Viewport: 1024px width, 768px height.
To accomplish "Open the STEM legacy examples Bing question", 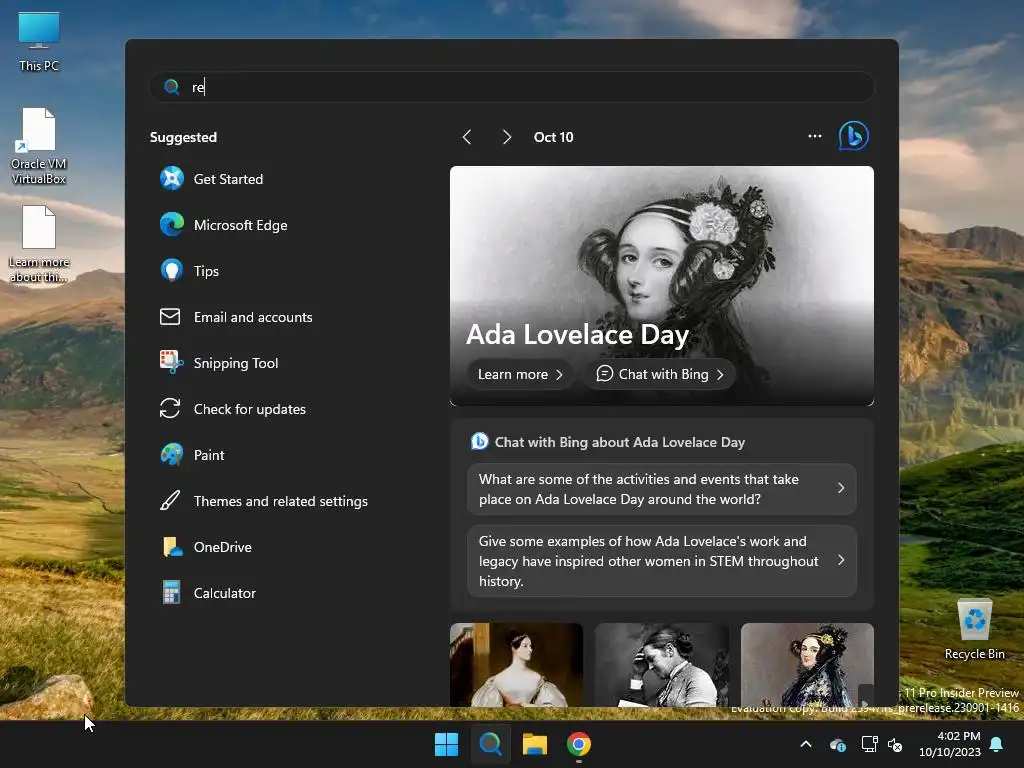I will (662, 561).
